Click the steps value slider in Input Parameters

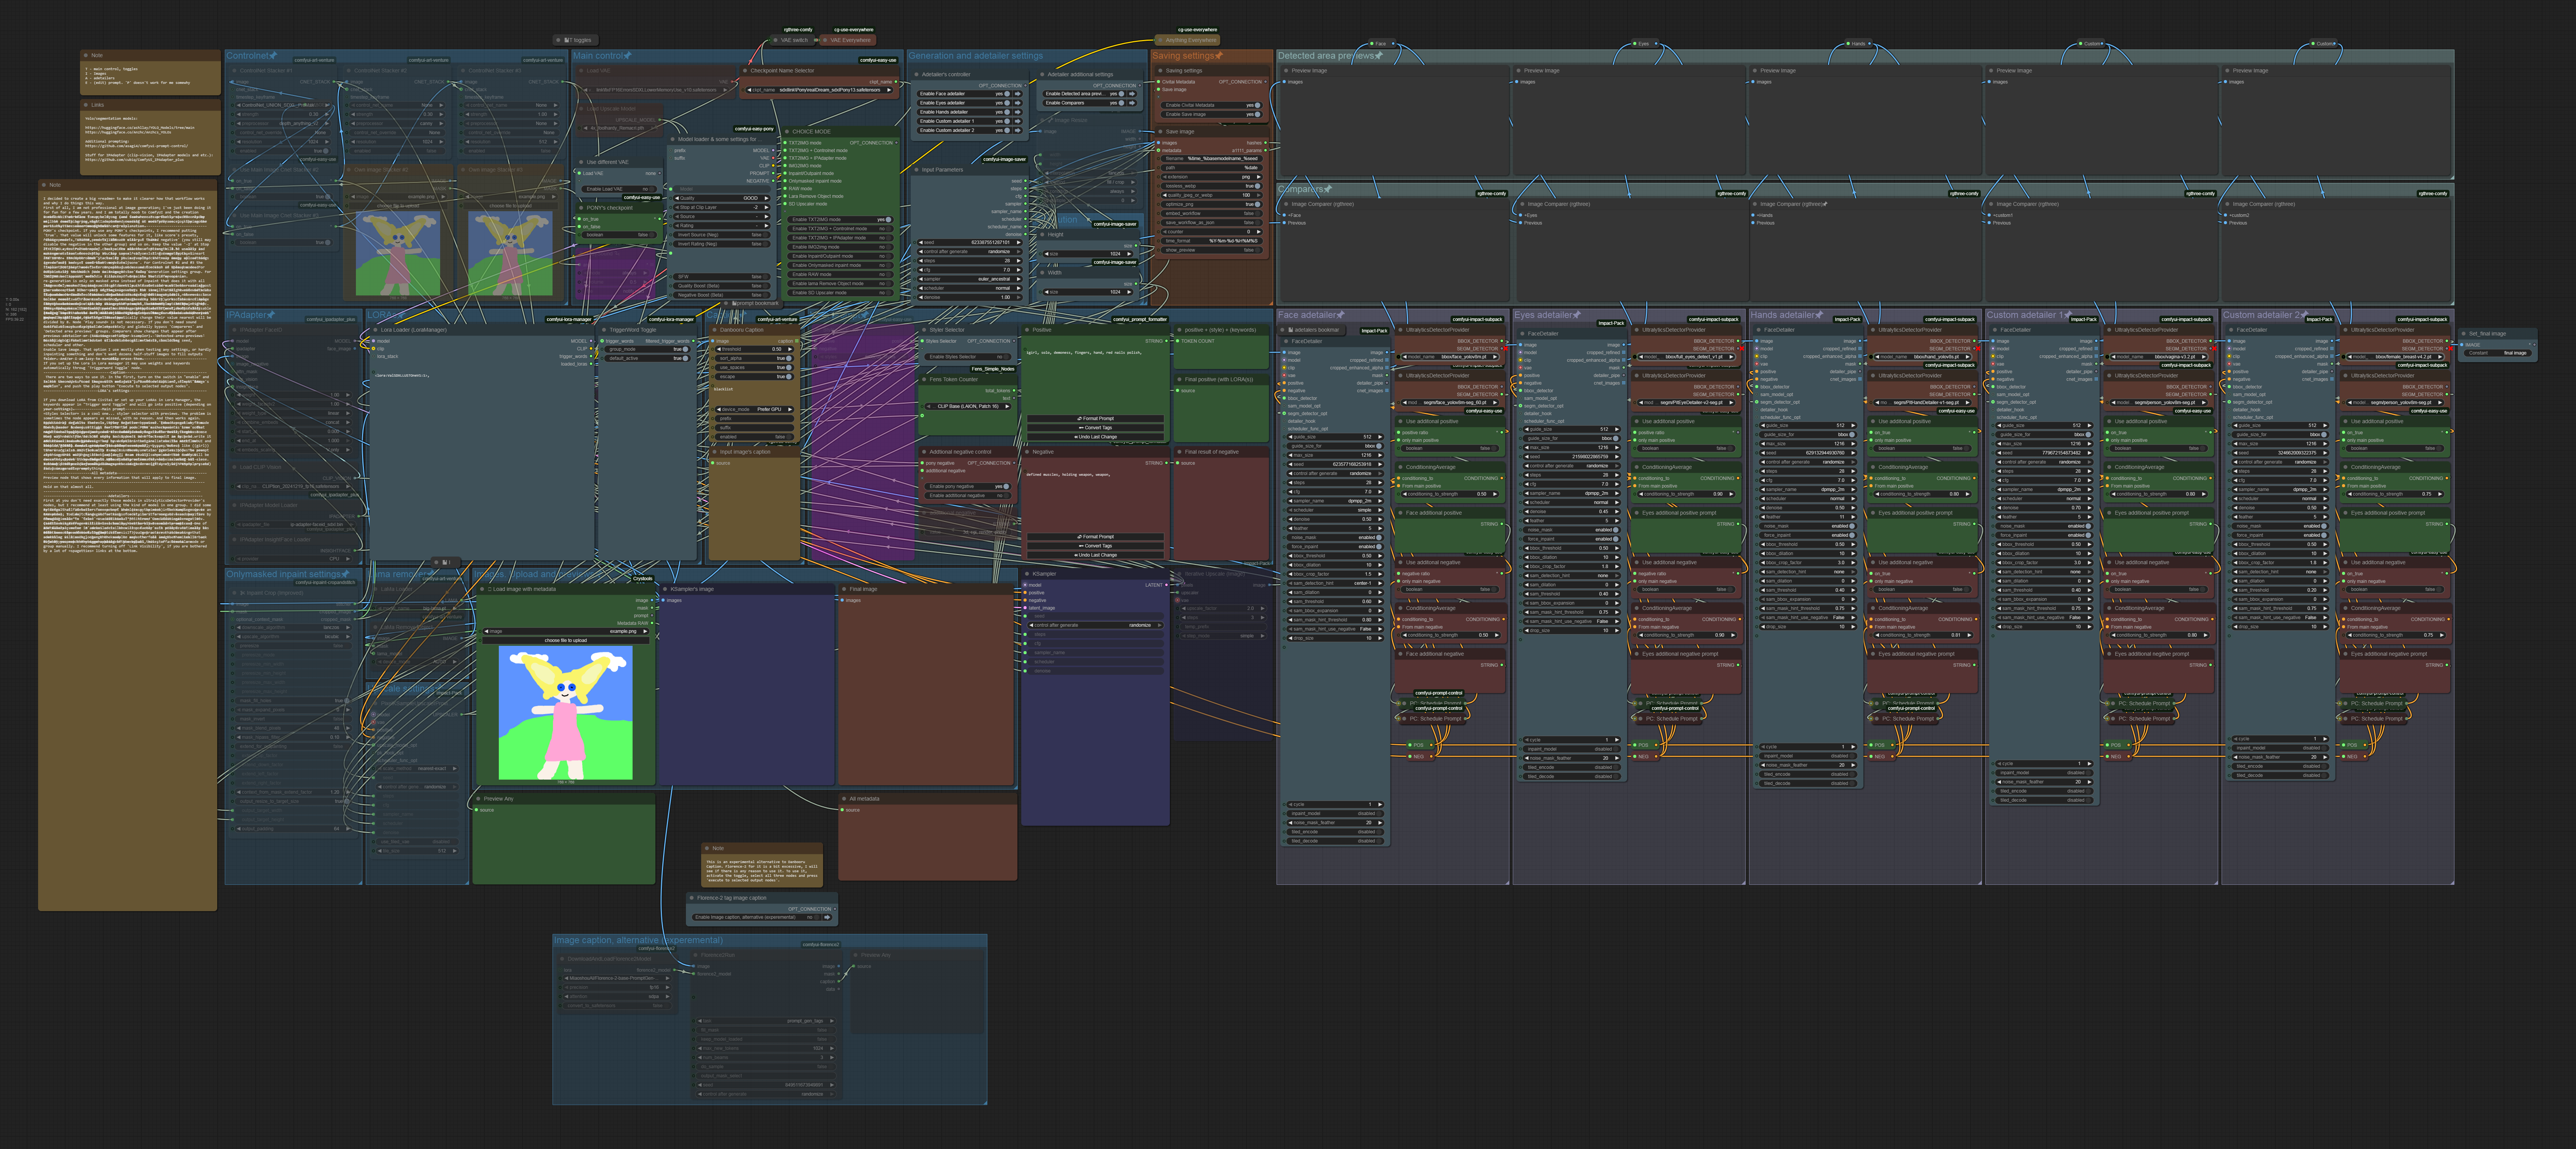pos(970,261)
